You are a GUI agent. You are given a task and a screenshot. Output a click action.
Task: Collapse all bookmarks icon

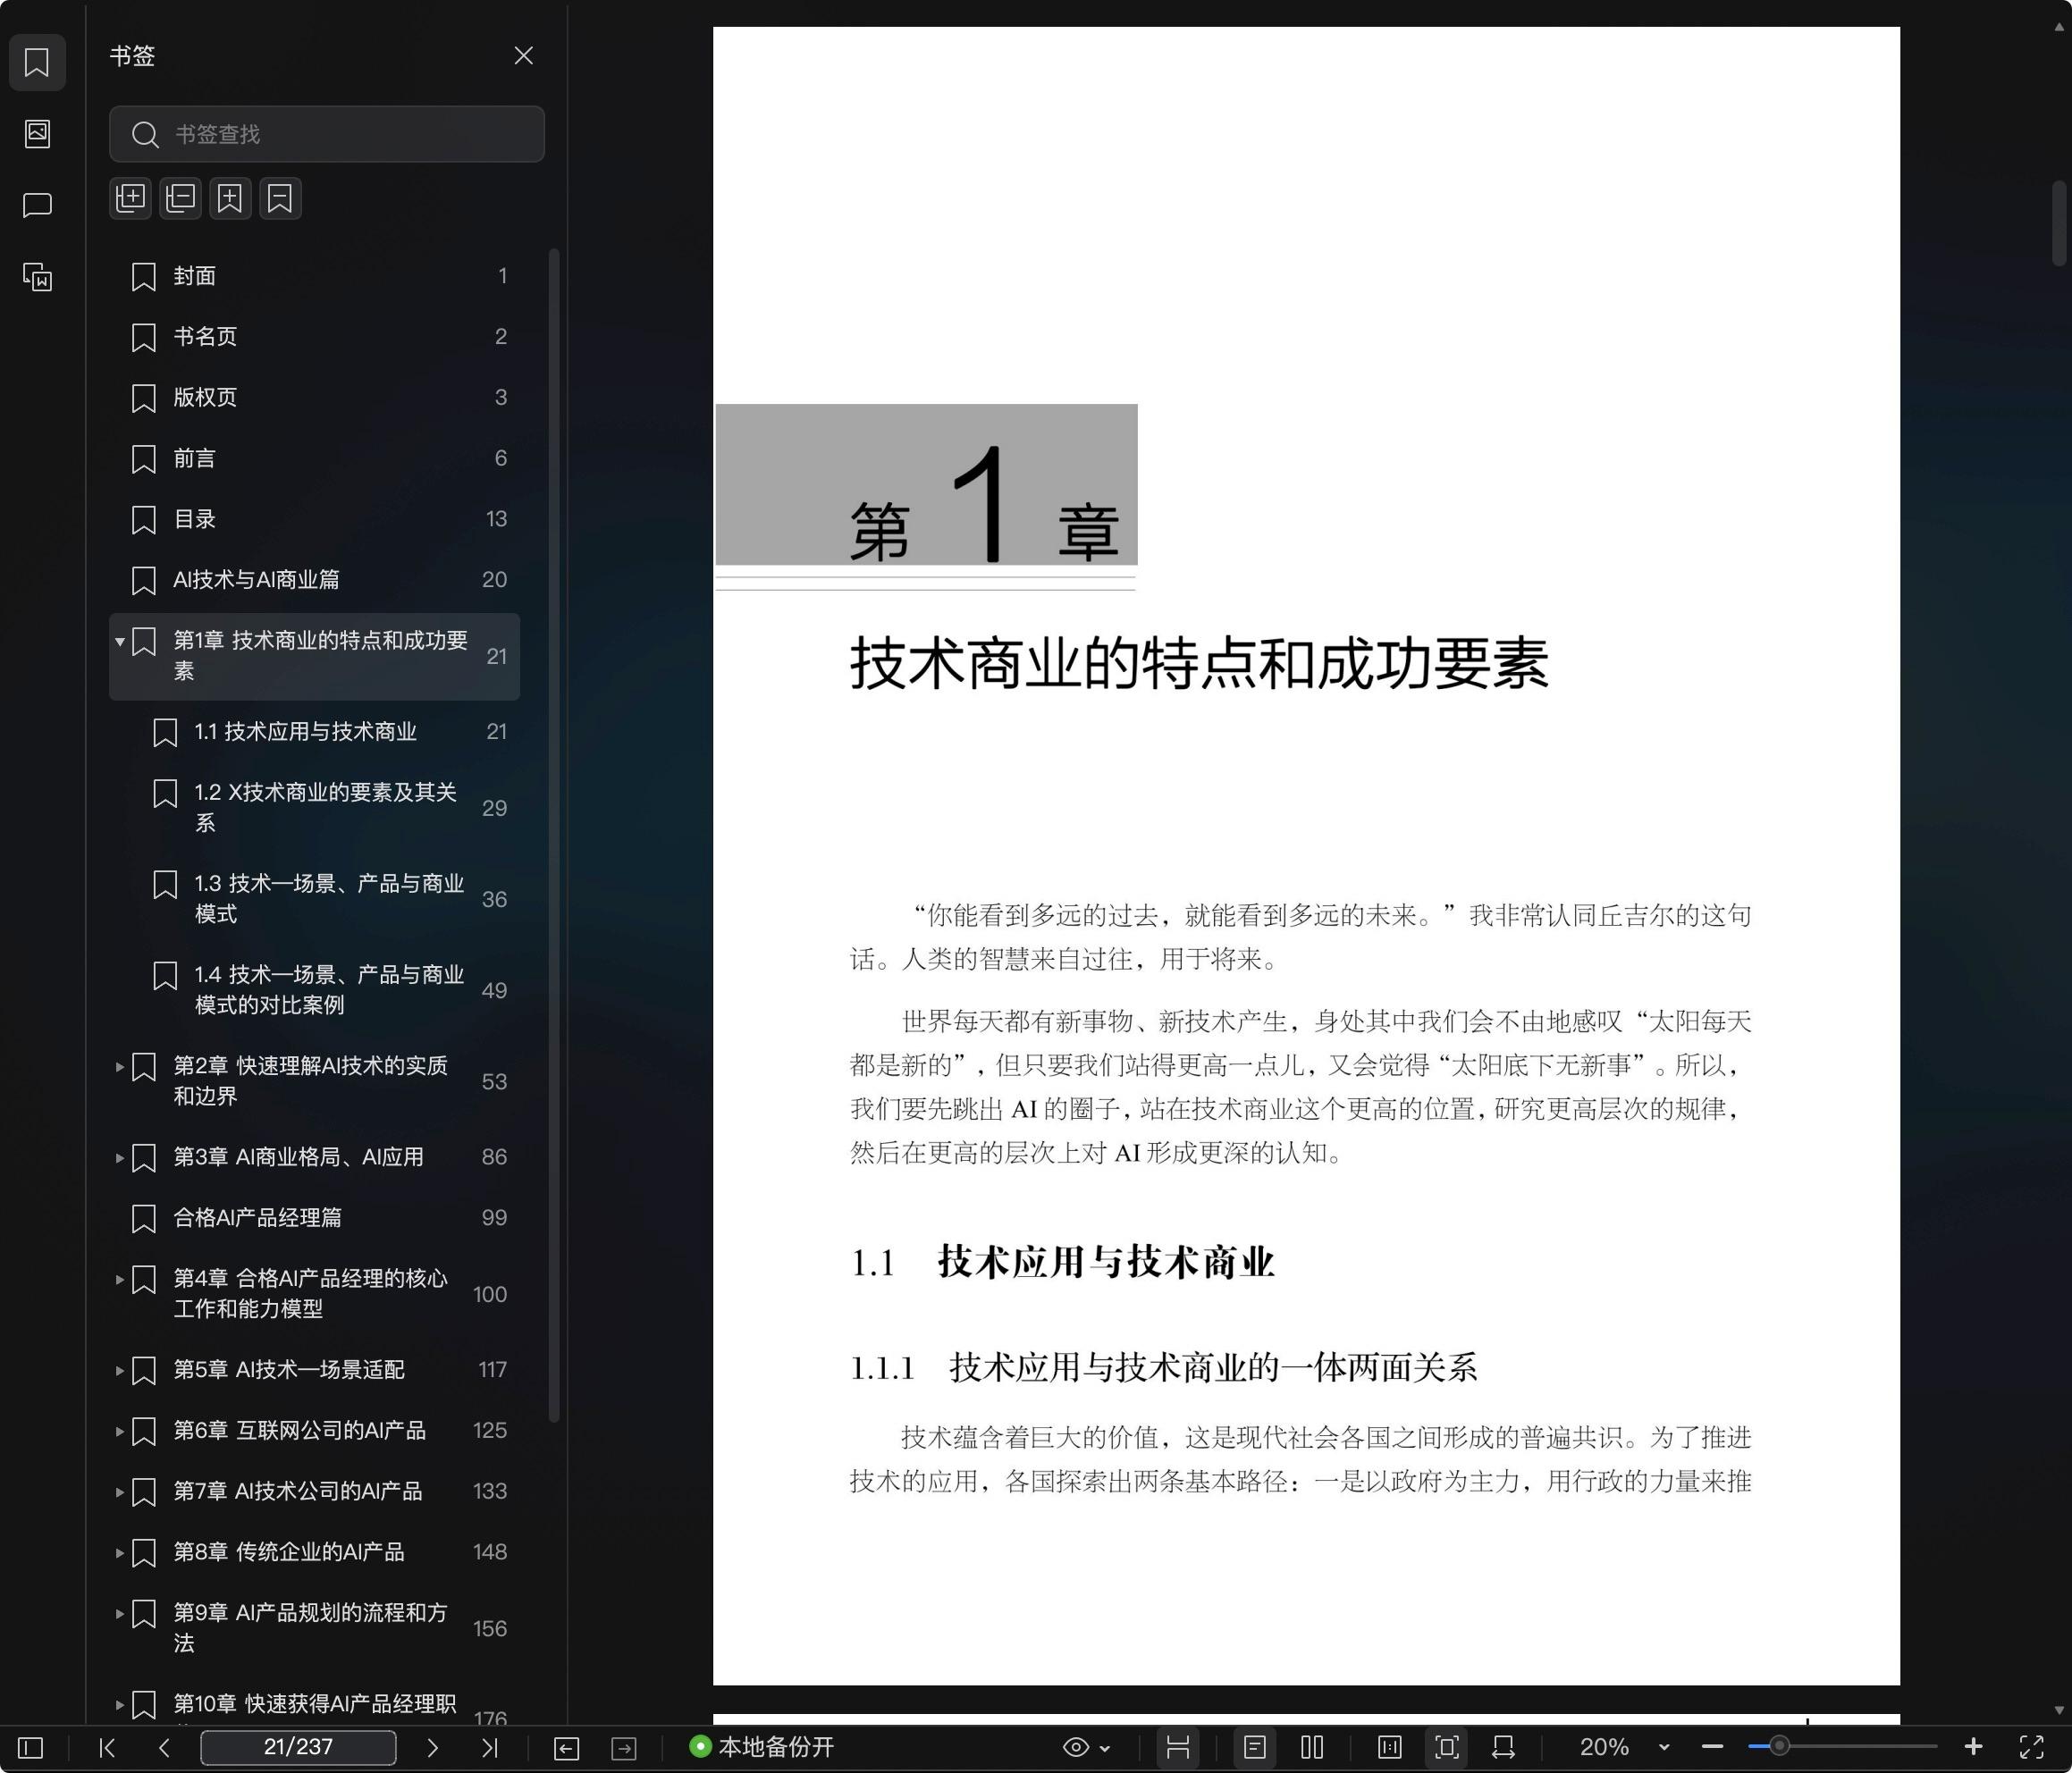(180, 198)
